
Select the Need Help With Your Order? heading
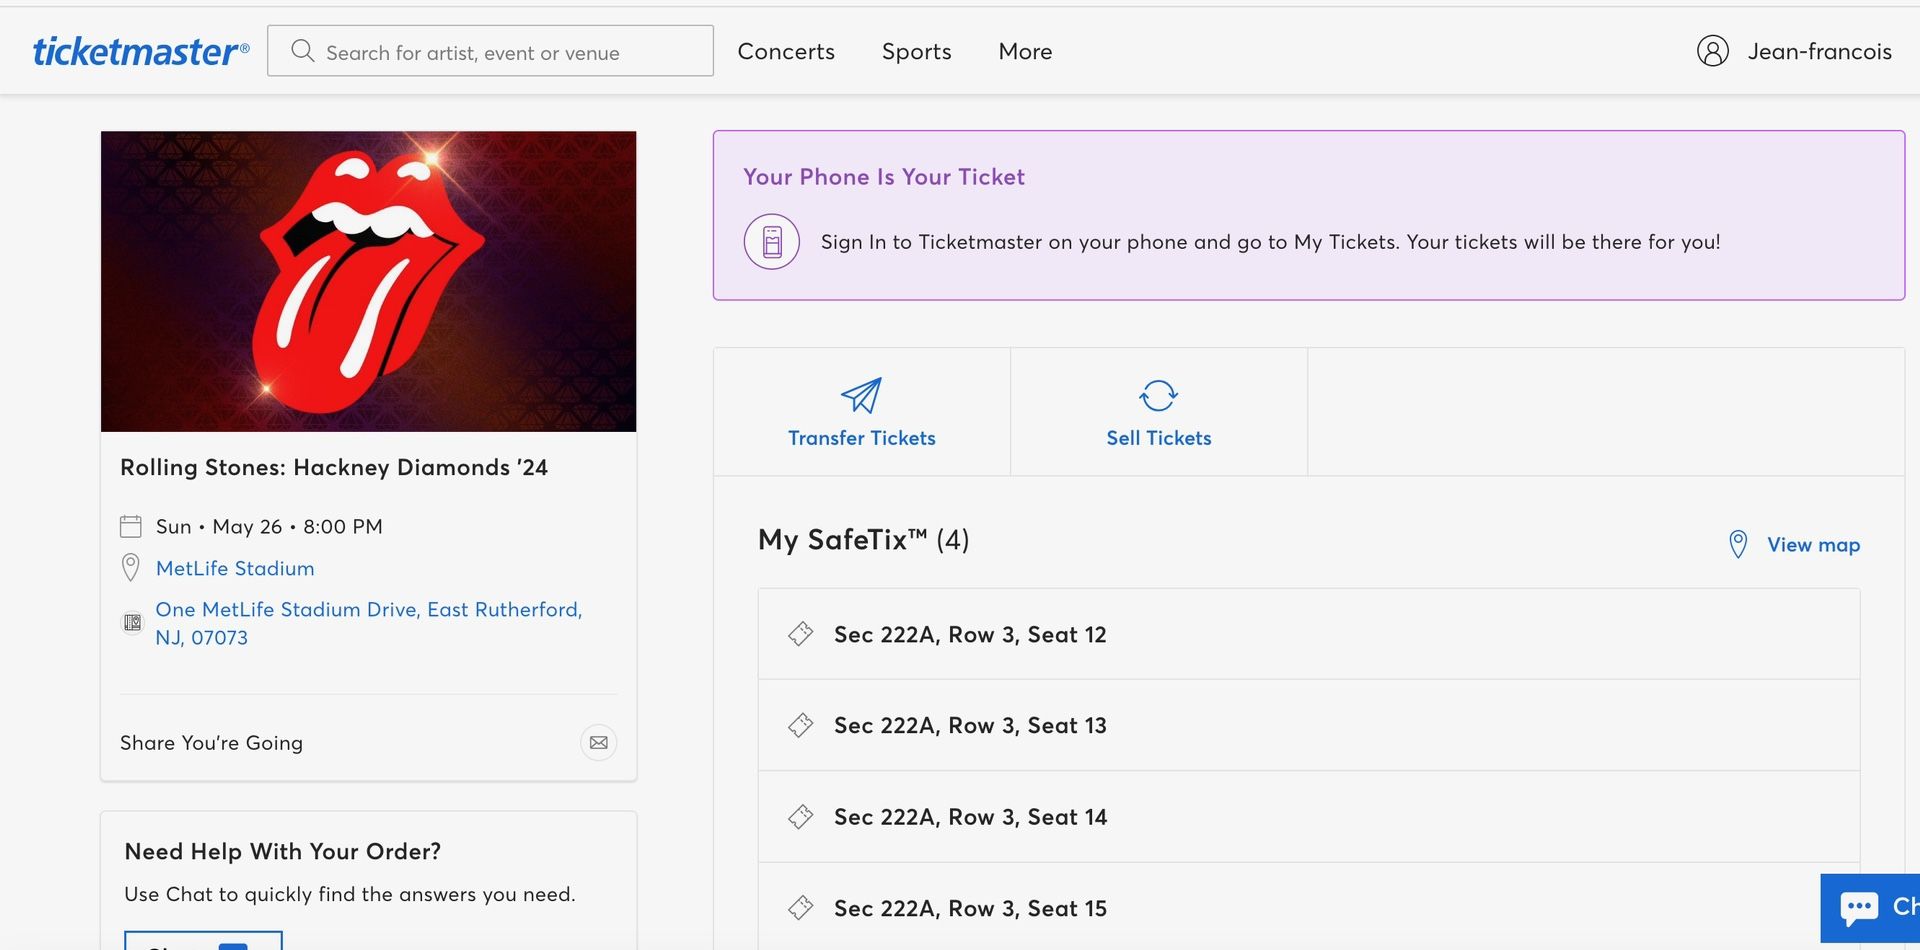(x=282, y=851)
